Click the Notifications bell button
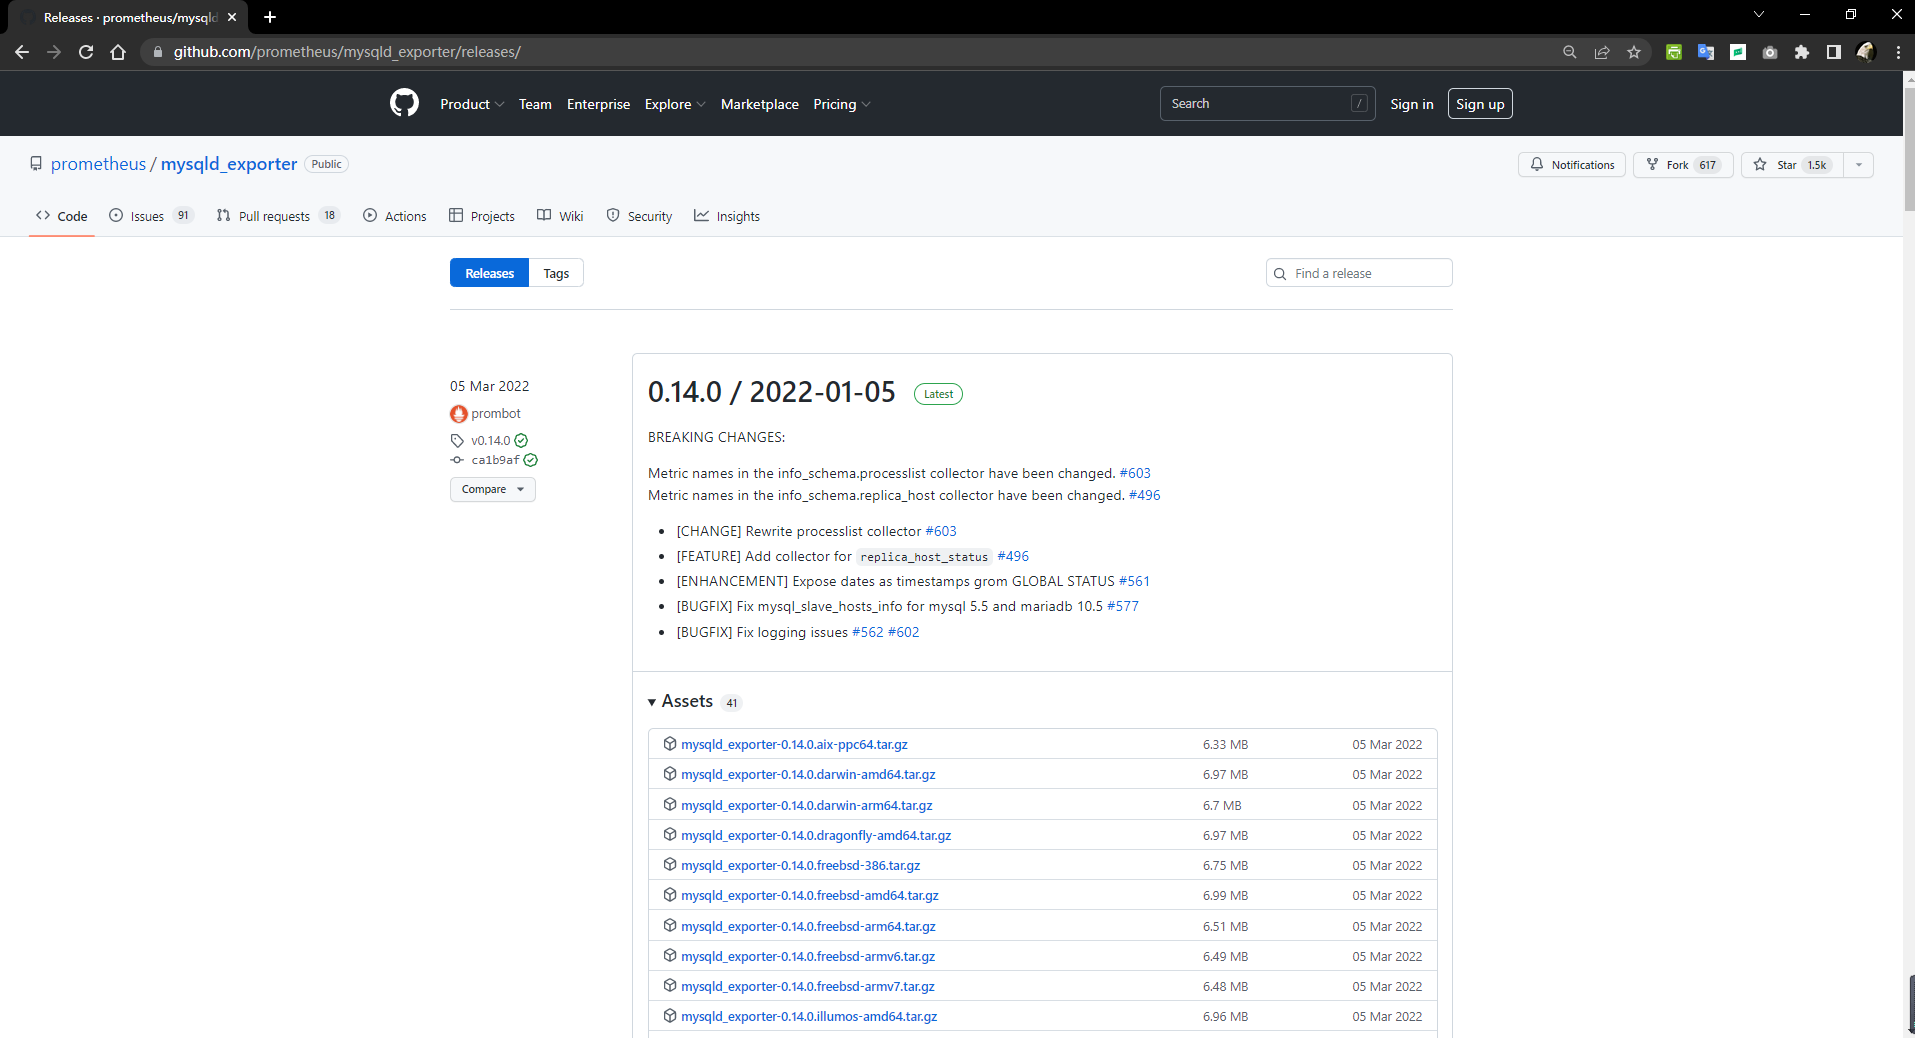 1572,165
